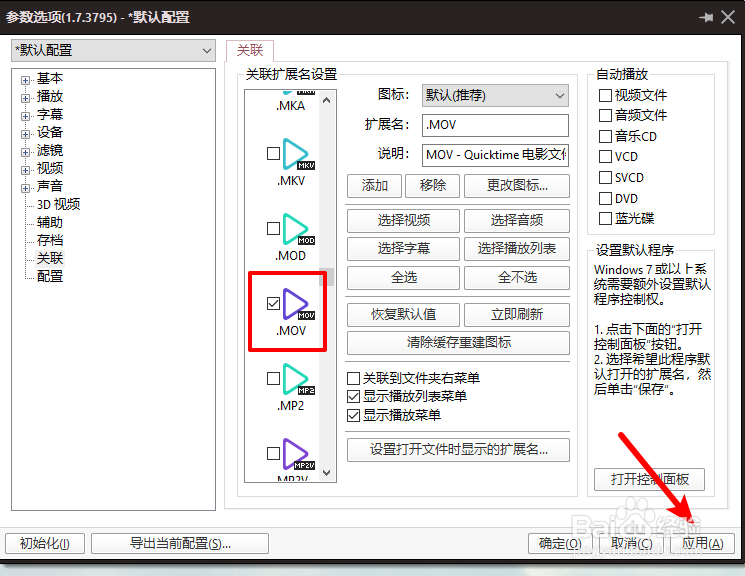Click the 取消(C) button
The height and width of the screenshot is (576, 745).
pos(631,543)
